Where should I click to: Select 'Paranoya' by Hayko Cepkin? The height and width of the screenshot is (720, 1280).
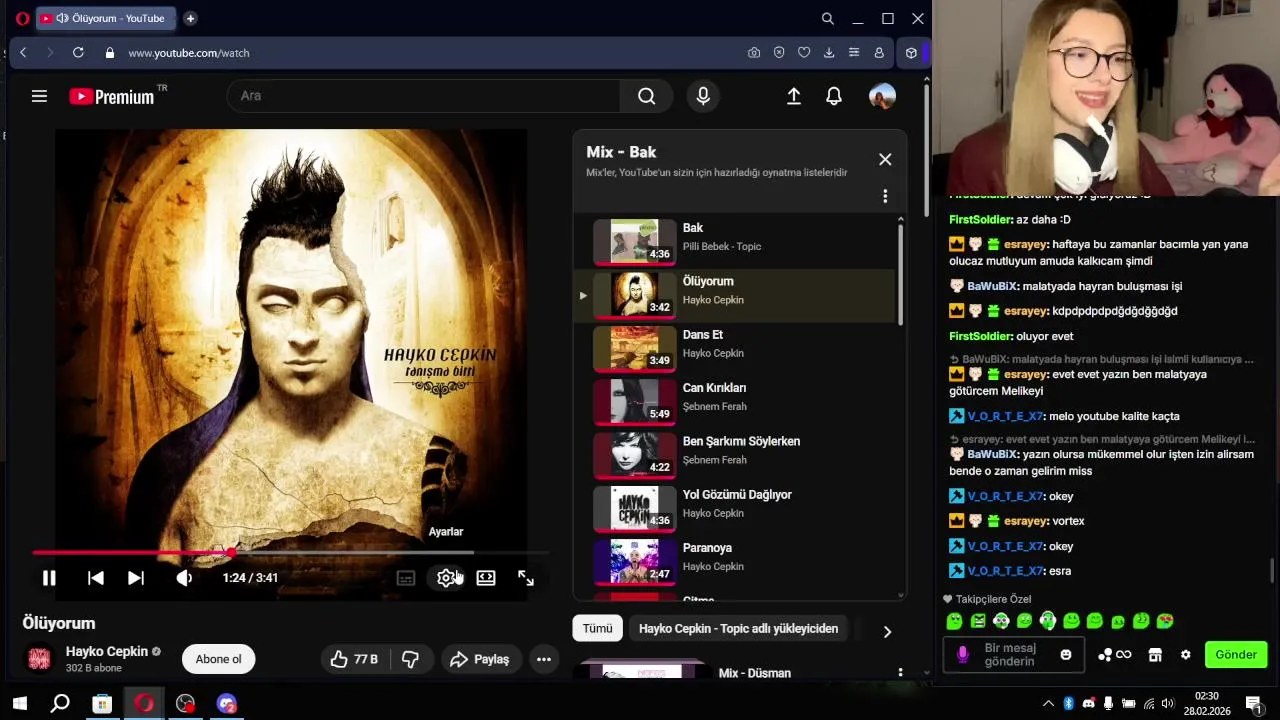(735, 562)
